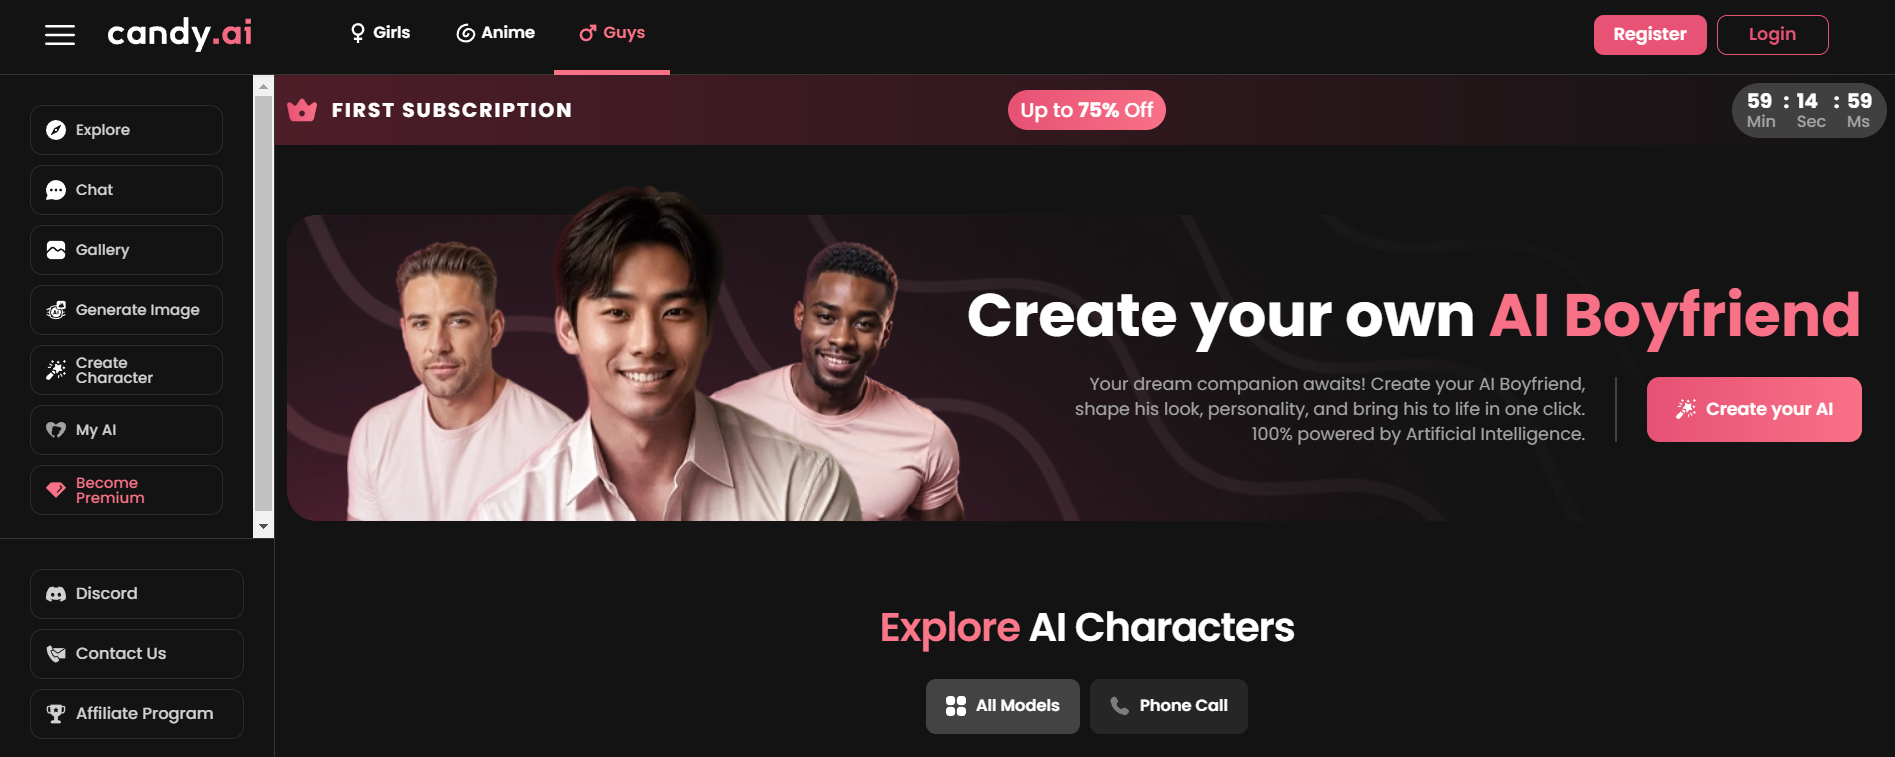Switch to the Girls tab
The height and width of the screenshot is (757, 1895).
pos(380,33)
